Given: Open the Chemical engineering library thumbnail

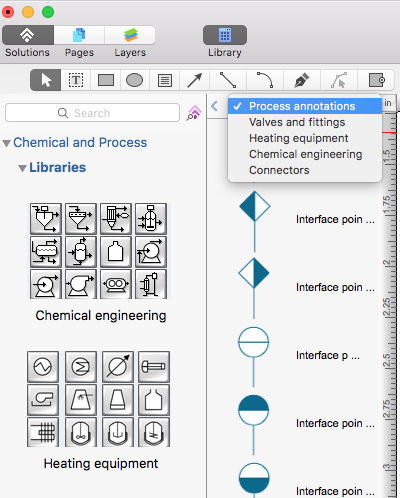Looking at the screenshot, I should coord(99,251).
